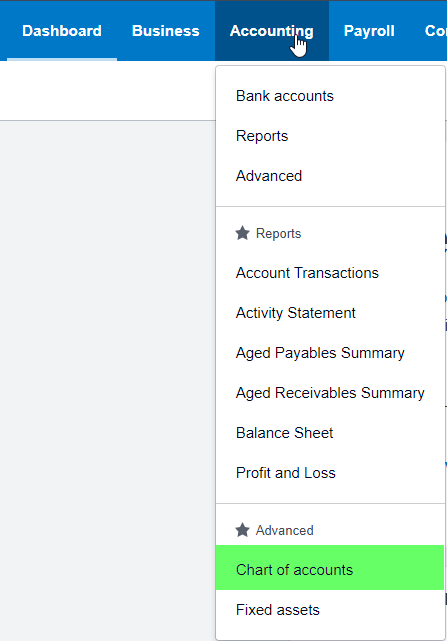Click the partially visible Contacts menu
The height and width of the screenshot is (641, 447).
pyautogui.click(x=436, y=31)
